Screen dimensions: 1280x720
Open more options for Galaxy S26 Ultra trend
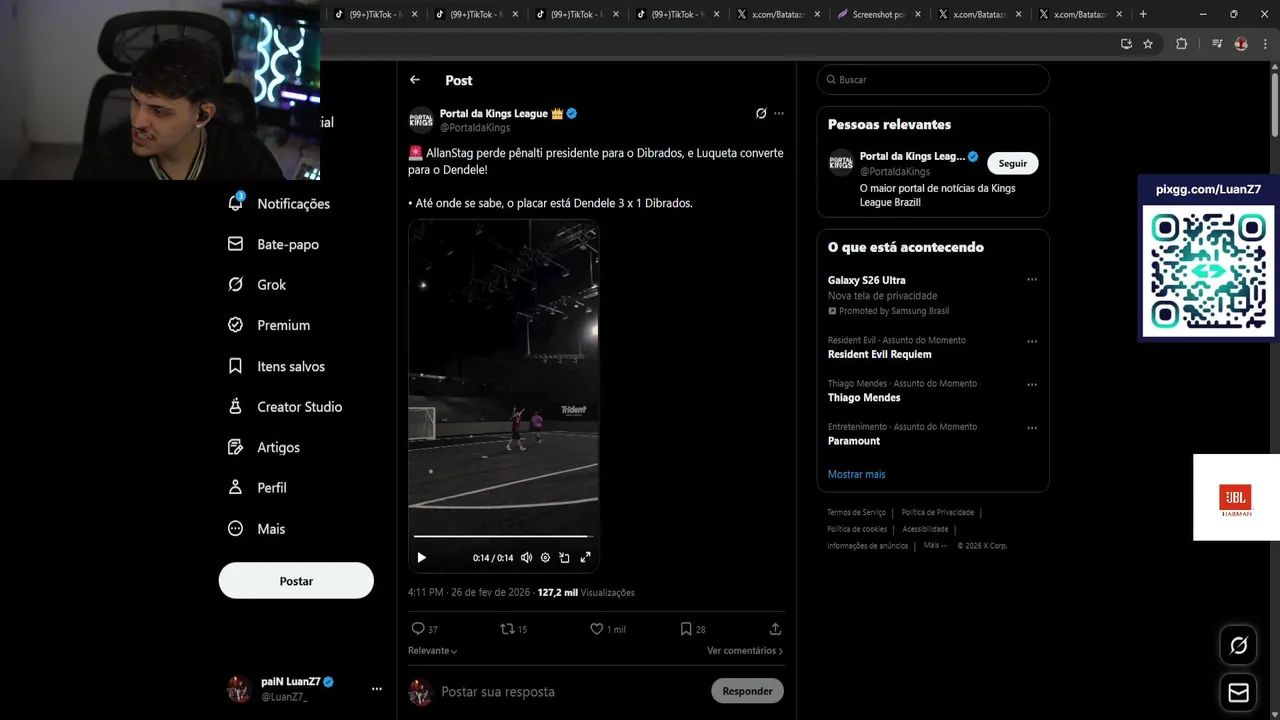coord(1032,280)
